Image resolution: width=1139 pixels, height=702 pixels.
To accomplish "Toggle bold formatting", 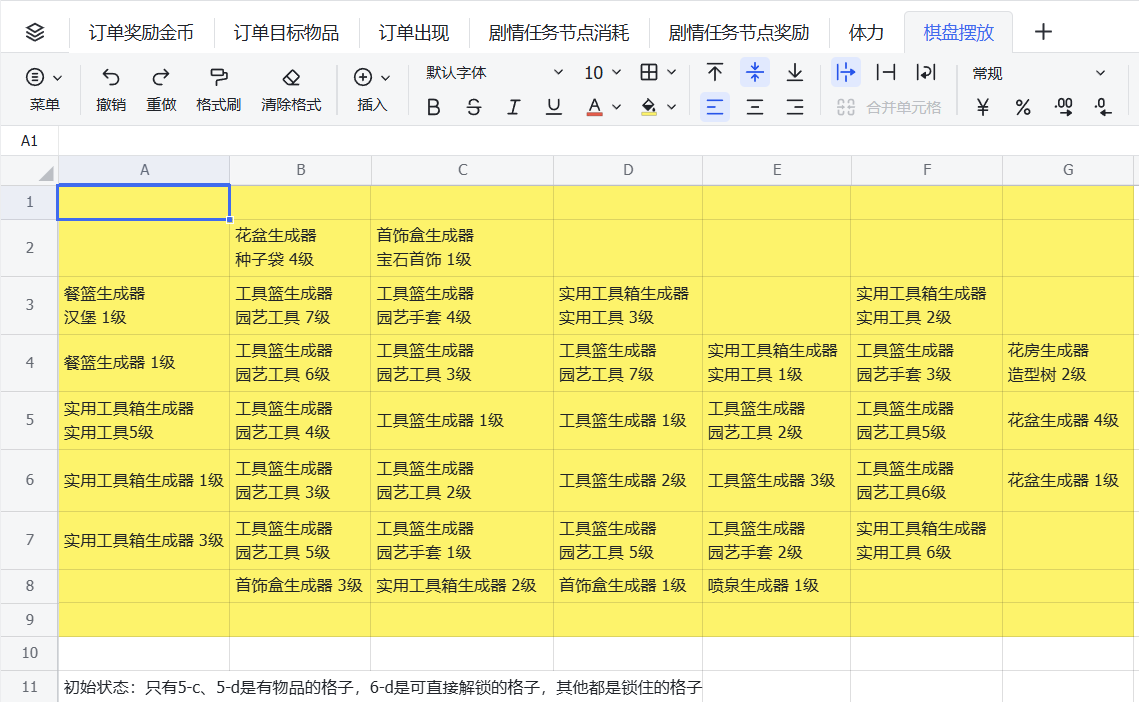I will click(x=434, y=108).
